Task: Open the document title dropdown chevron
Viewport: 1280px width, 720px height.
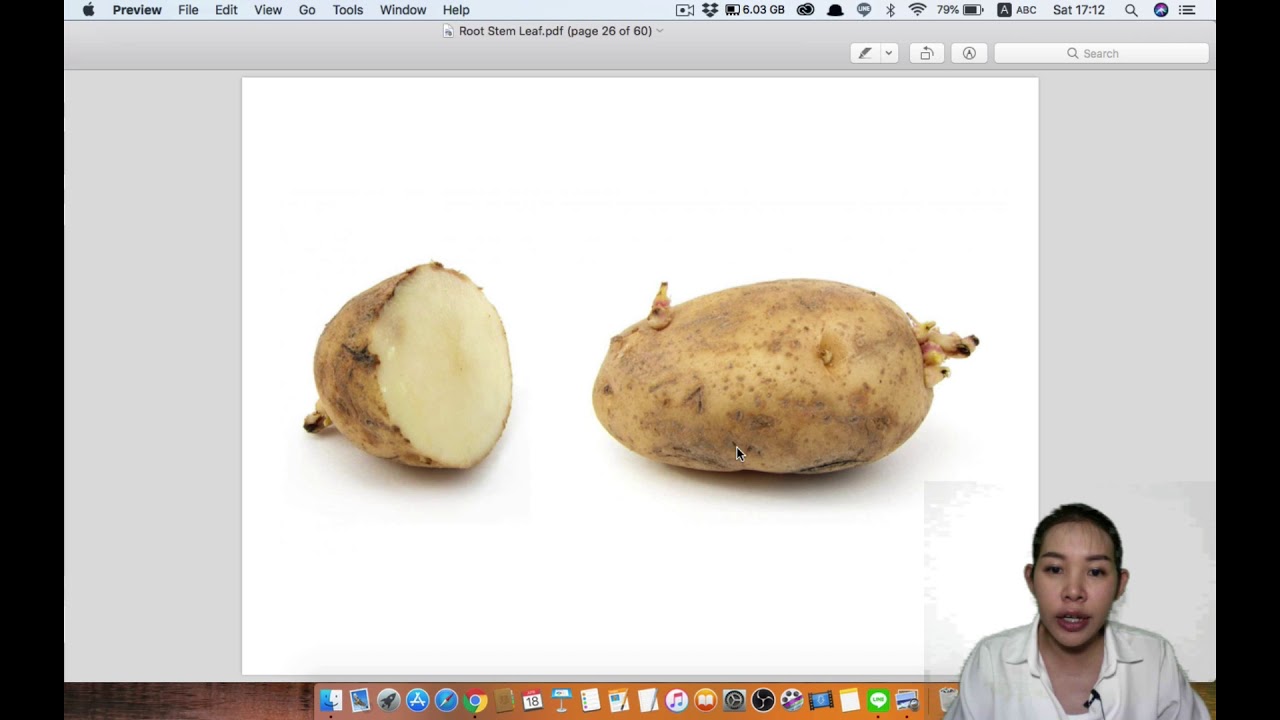Action: 660,31
